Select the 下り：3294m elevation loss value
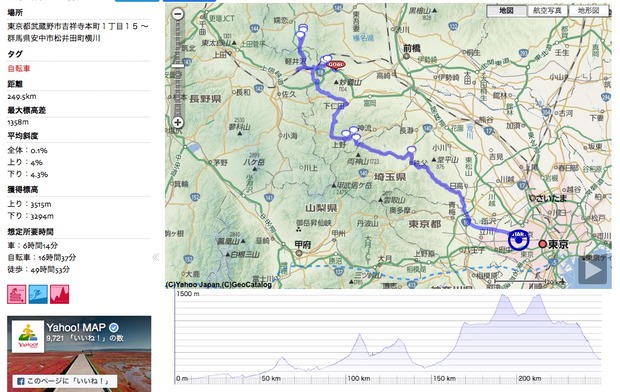Viewport: 620px width, 392px height. (31, 216)
